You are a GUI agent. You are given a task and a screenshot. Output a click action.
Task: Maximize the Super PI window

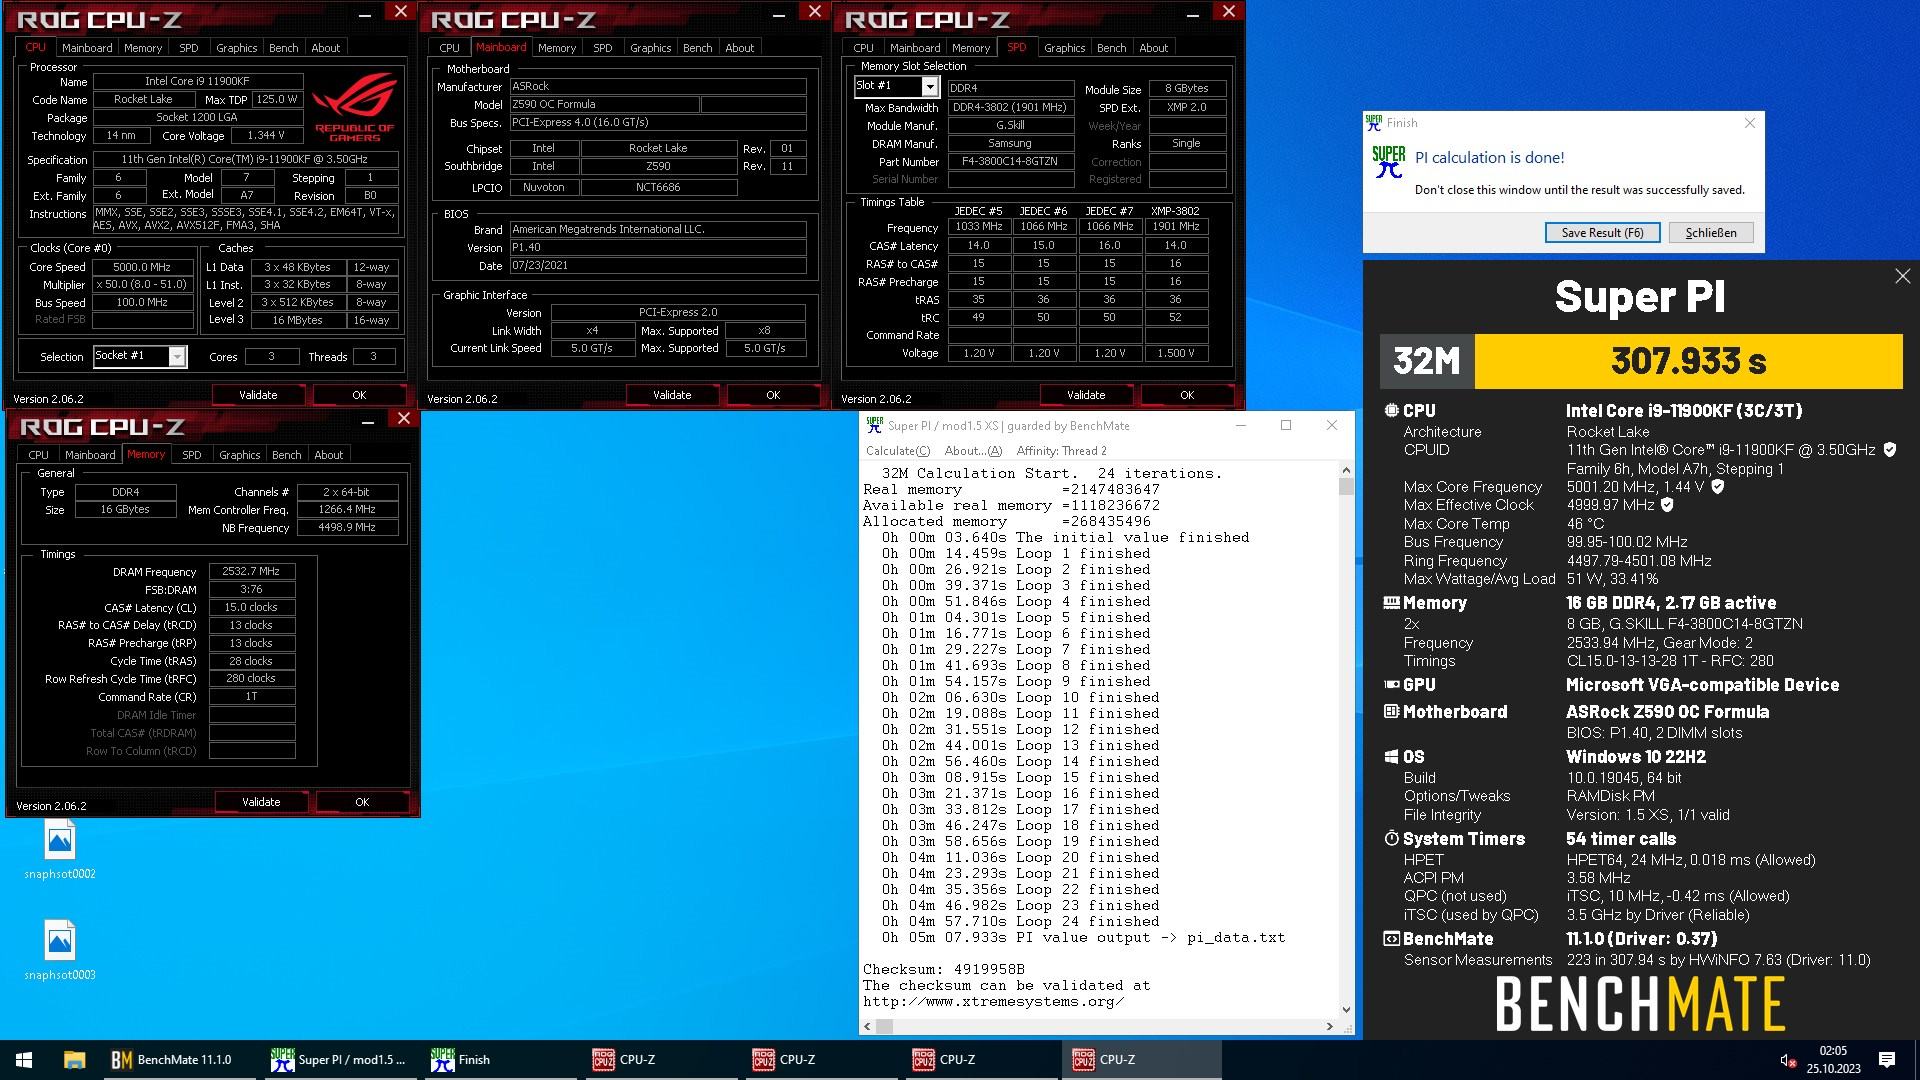click(1286, 425)
